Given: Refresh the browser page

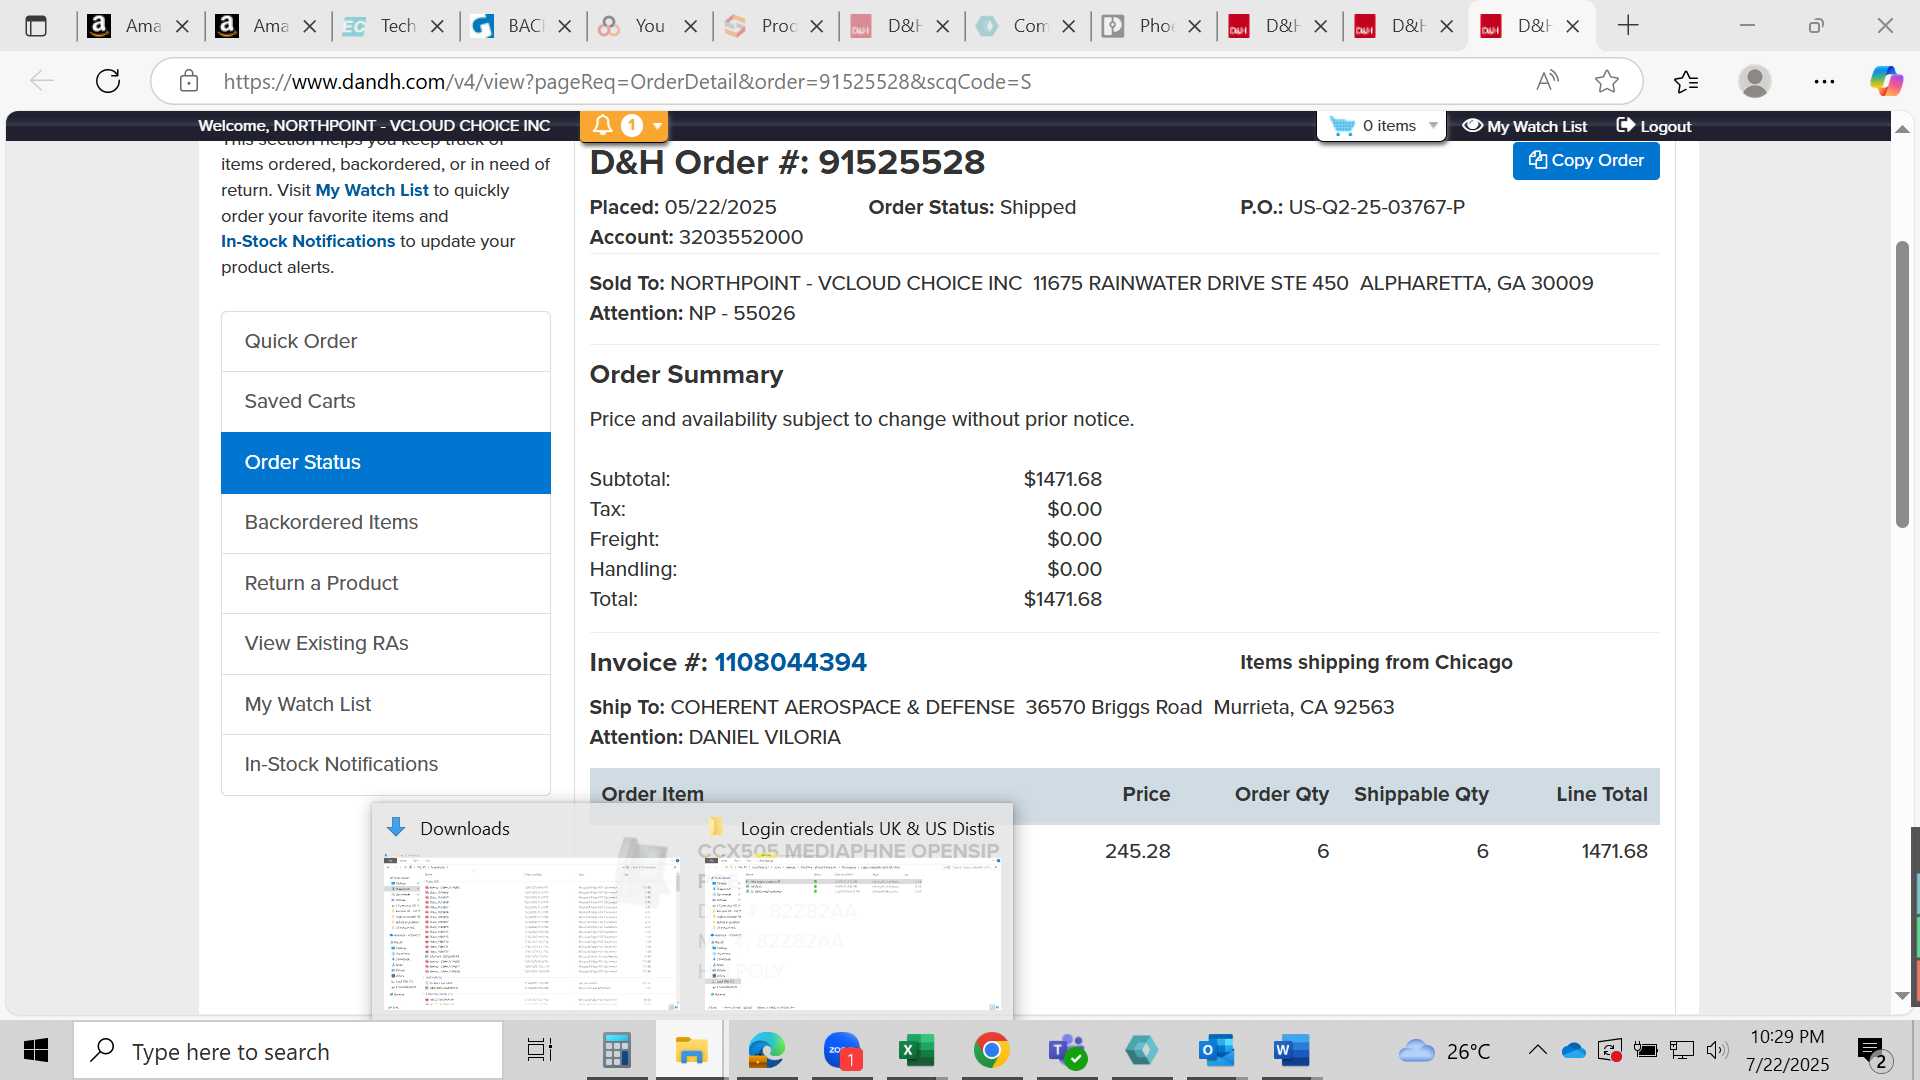Looking at the screenshot, I should [108, 81].
